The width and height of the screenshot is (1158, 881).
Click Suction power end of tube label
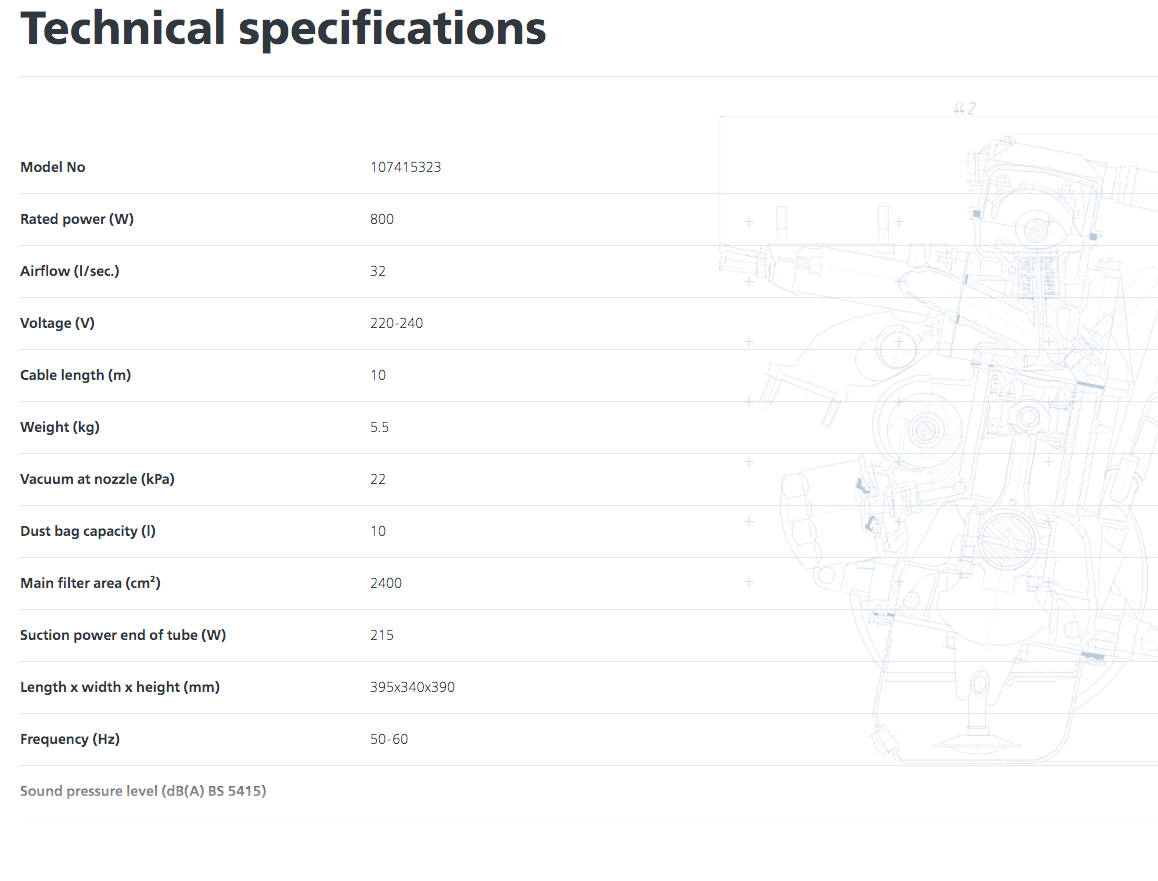pyautogui.click(x=123, y=635)
